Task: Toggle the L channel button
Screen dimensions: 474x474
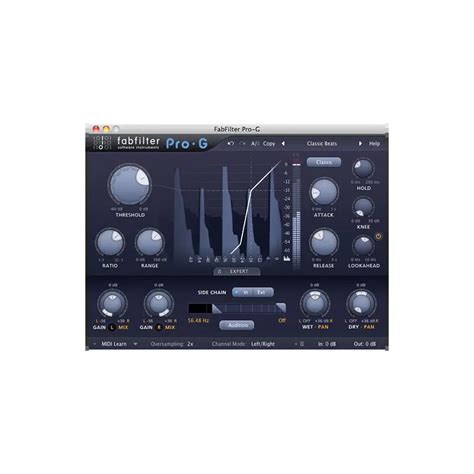Action: [112, 327]
